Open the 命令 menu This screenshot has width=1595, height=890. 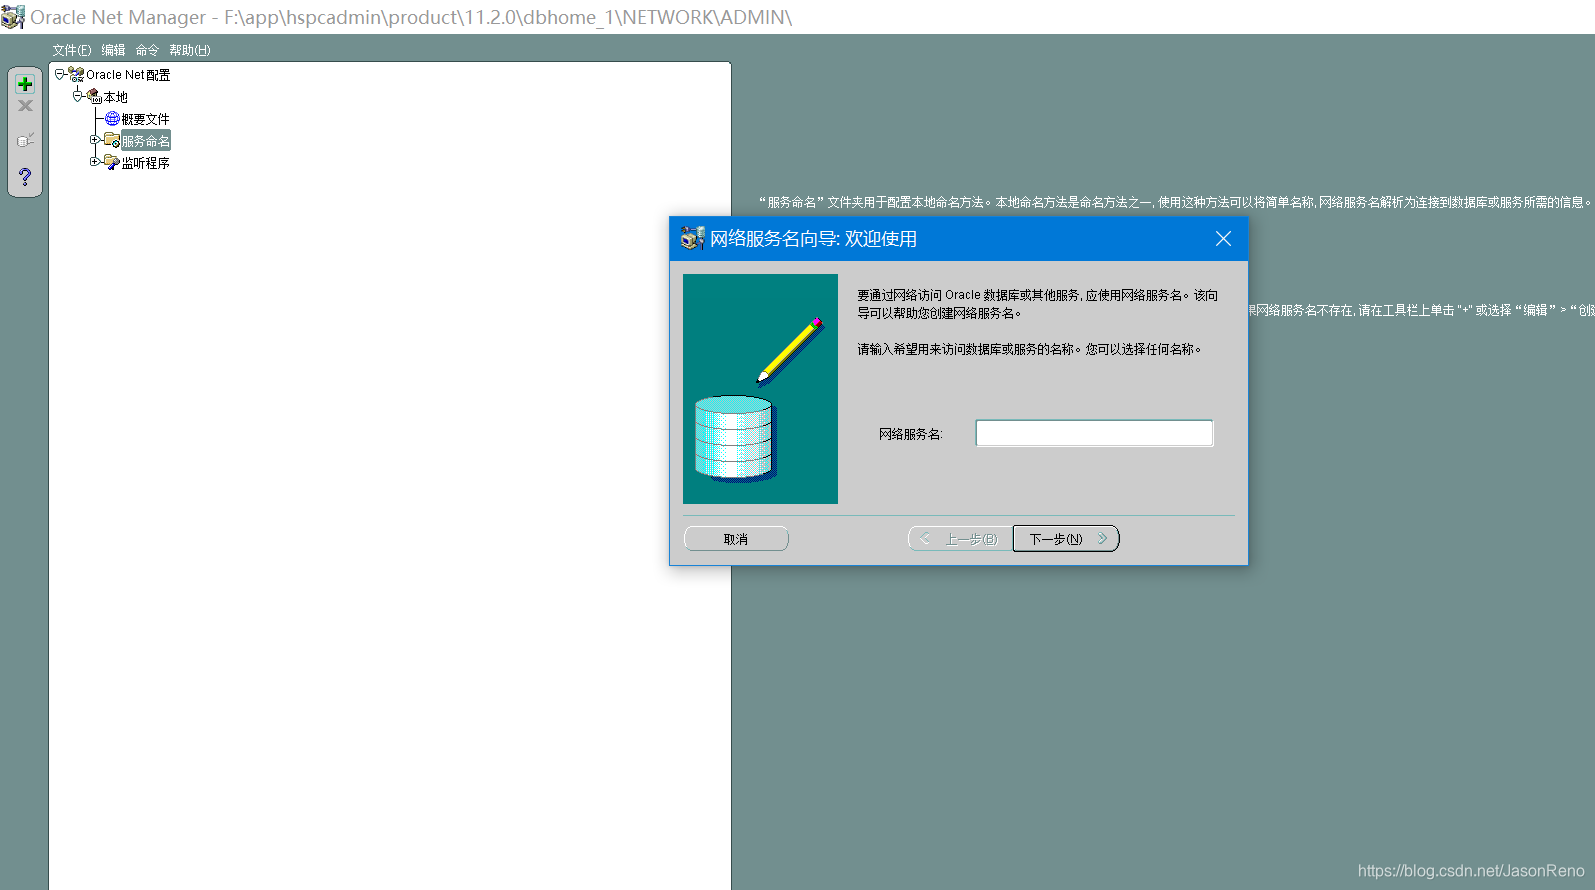[147, 50]
